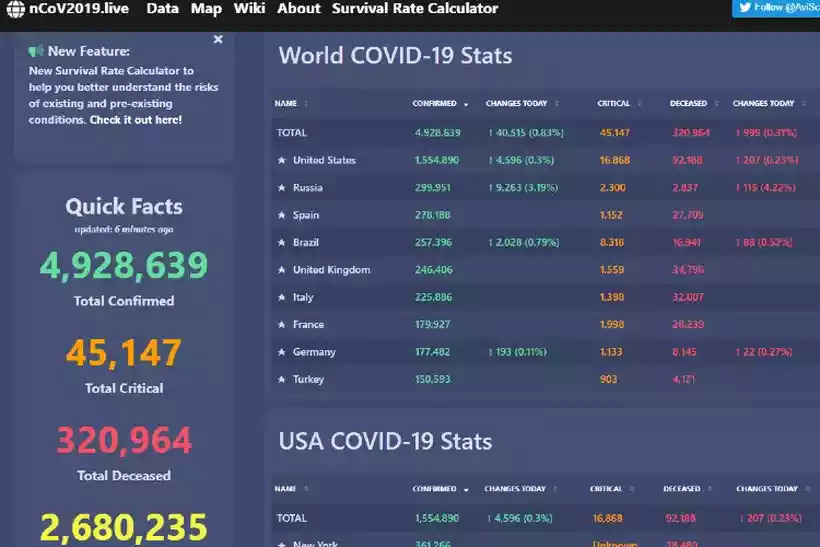Open the Map page in top navigation
Image resolution: width=820 pixels, height=547 pixels.
pyautogui.click(x=206, y=9)
